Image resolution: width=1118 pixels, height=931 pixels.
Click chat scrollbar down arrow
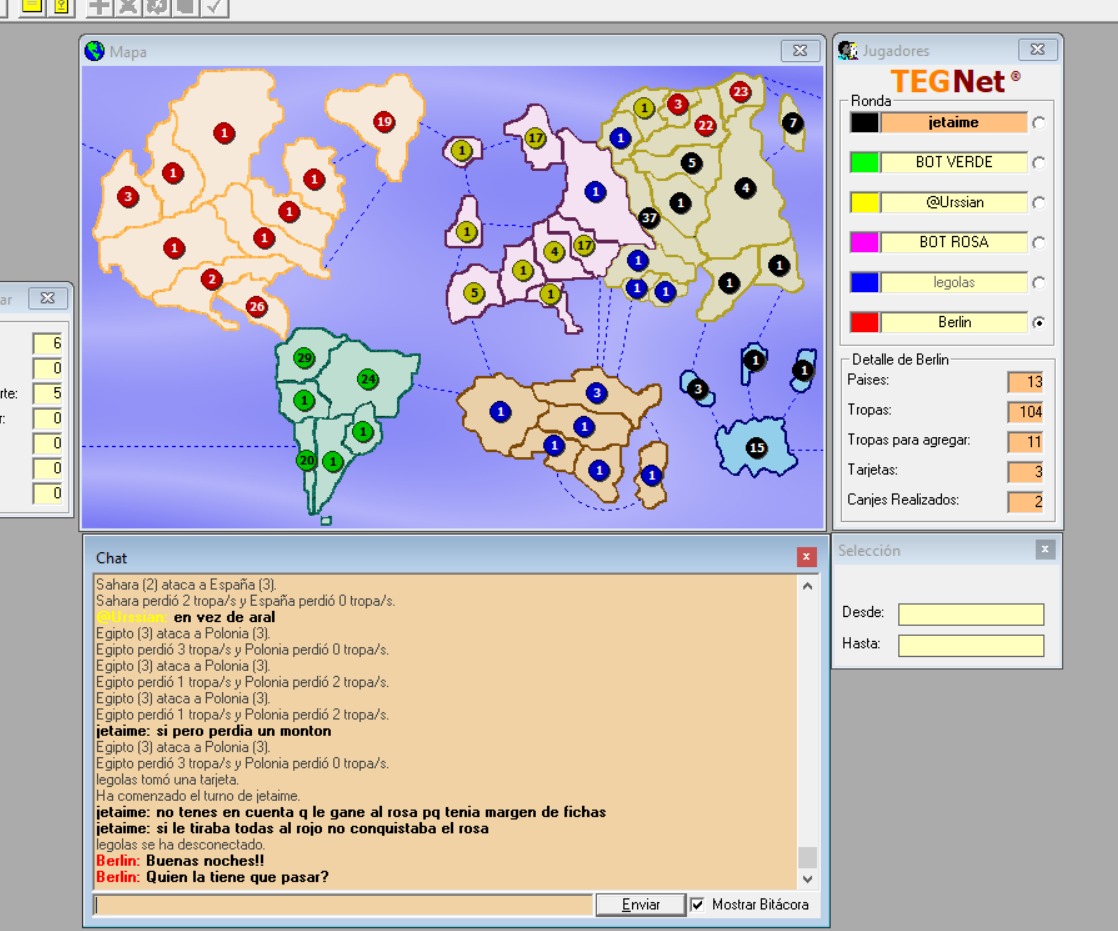[807, 880]
